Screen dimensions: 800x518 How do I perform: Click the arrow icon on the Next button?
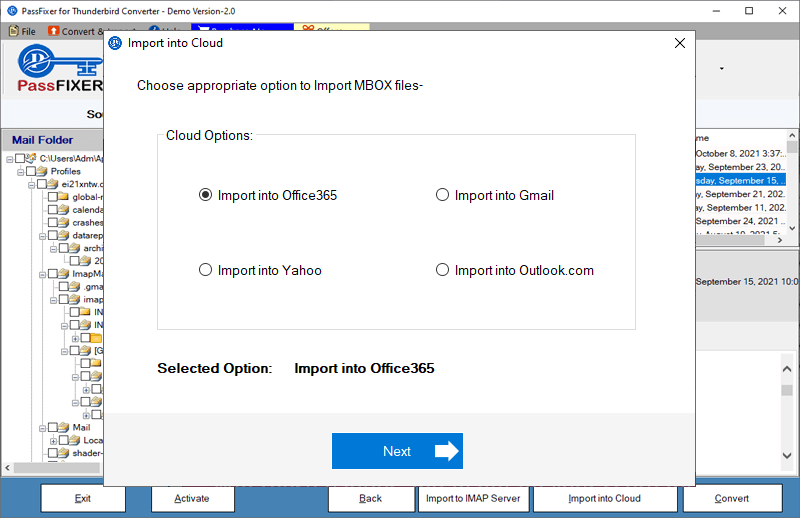pos(446,451)
